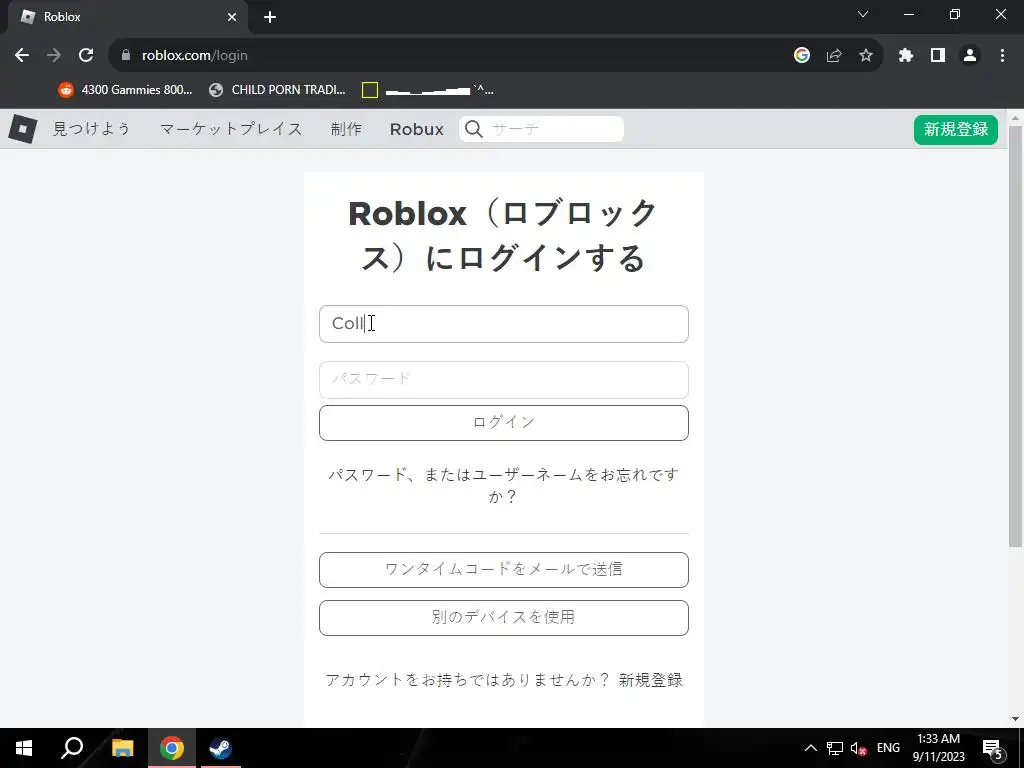Switch input language via ENG indicator
The width and height of the screenshot is (1024, 768).
[x=888, y=748]
